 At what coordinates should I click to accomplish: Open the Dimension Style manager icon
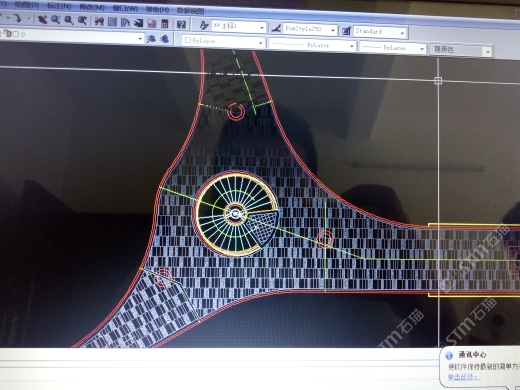(276, 29)
